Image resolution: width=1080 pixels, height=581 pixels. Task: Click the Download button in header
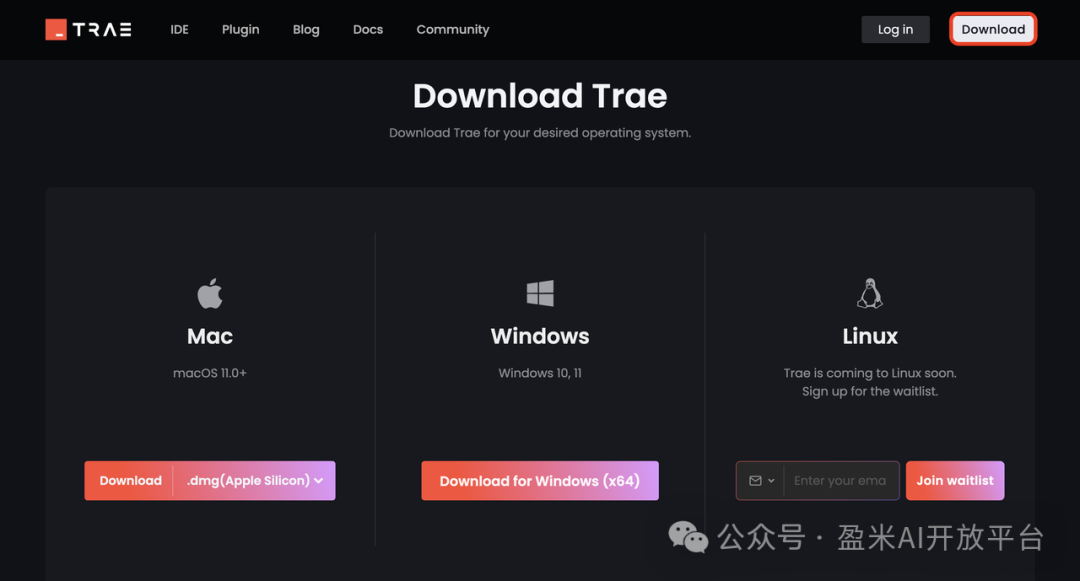tap(993, 30)
